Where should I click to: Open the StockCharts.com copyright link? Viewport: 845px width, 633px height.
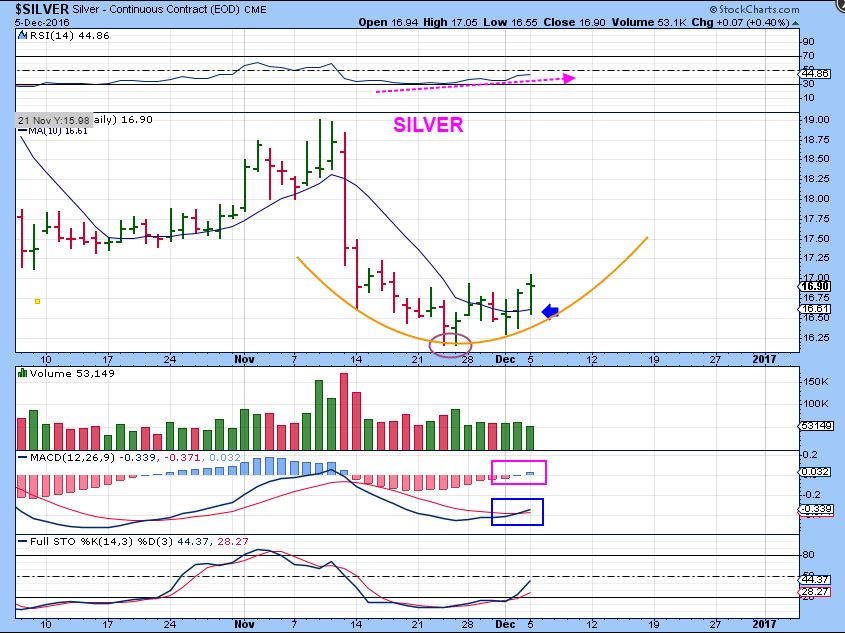[x=754, y=9]
